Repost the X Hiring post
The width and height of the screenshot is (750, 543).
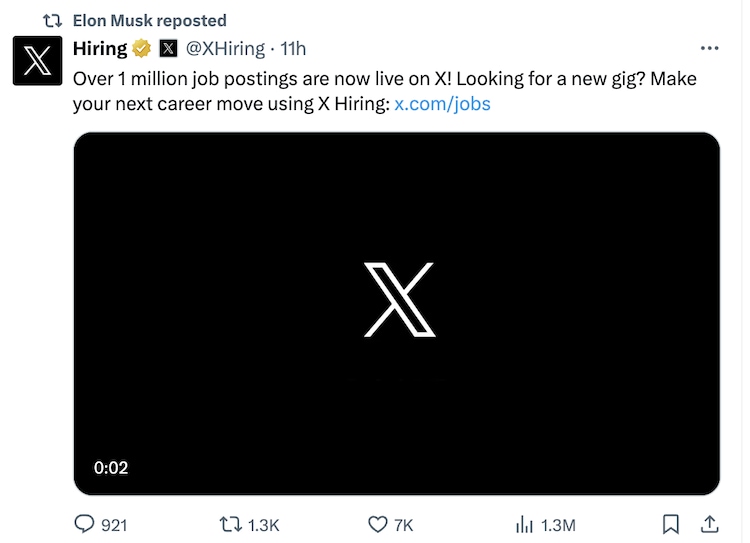pos(230,524)
